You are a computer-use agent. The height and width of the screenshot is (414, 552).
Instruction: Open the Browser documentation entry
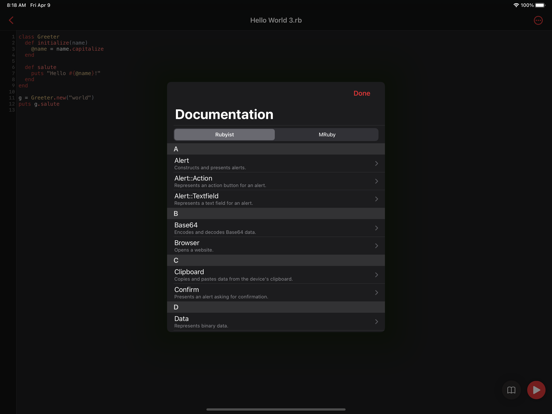click(x=276, y=246)
